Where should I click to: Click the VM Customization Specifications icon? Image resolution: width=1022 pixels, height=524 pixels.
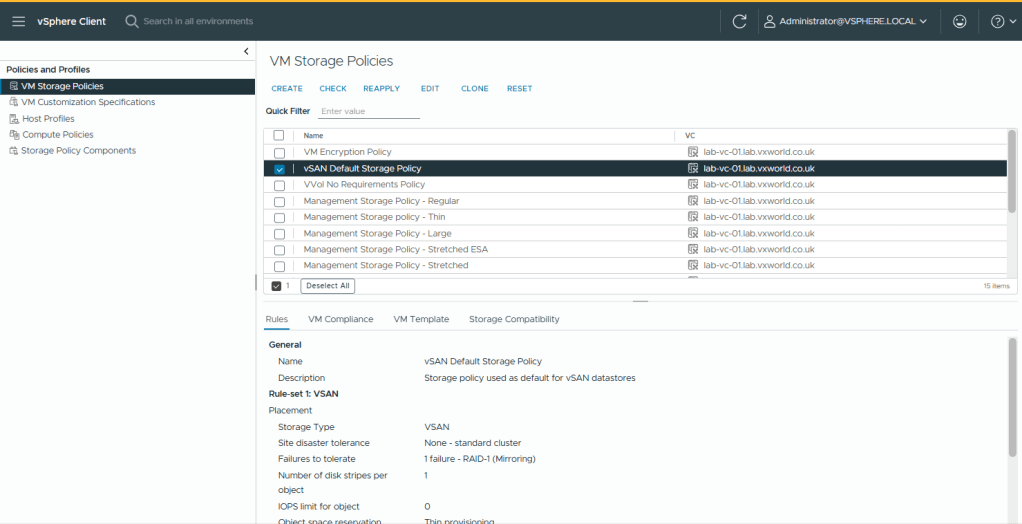coord(13,102)
